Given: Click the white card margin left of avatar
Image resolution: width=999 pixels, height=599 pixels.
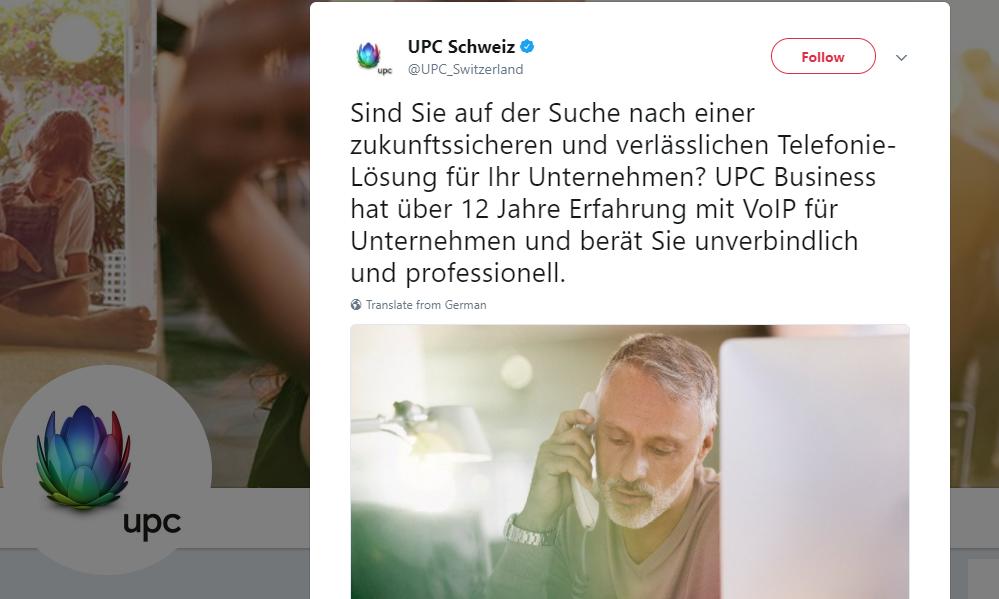Looking at the screenshot, I should [330, 57].
